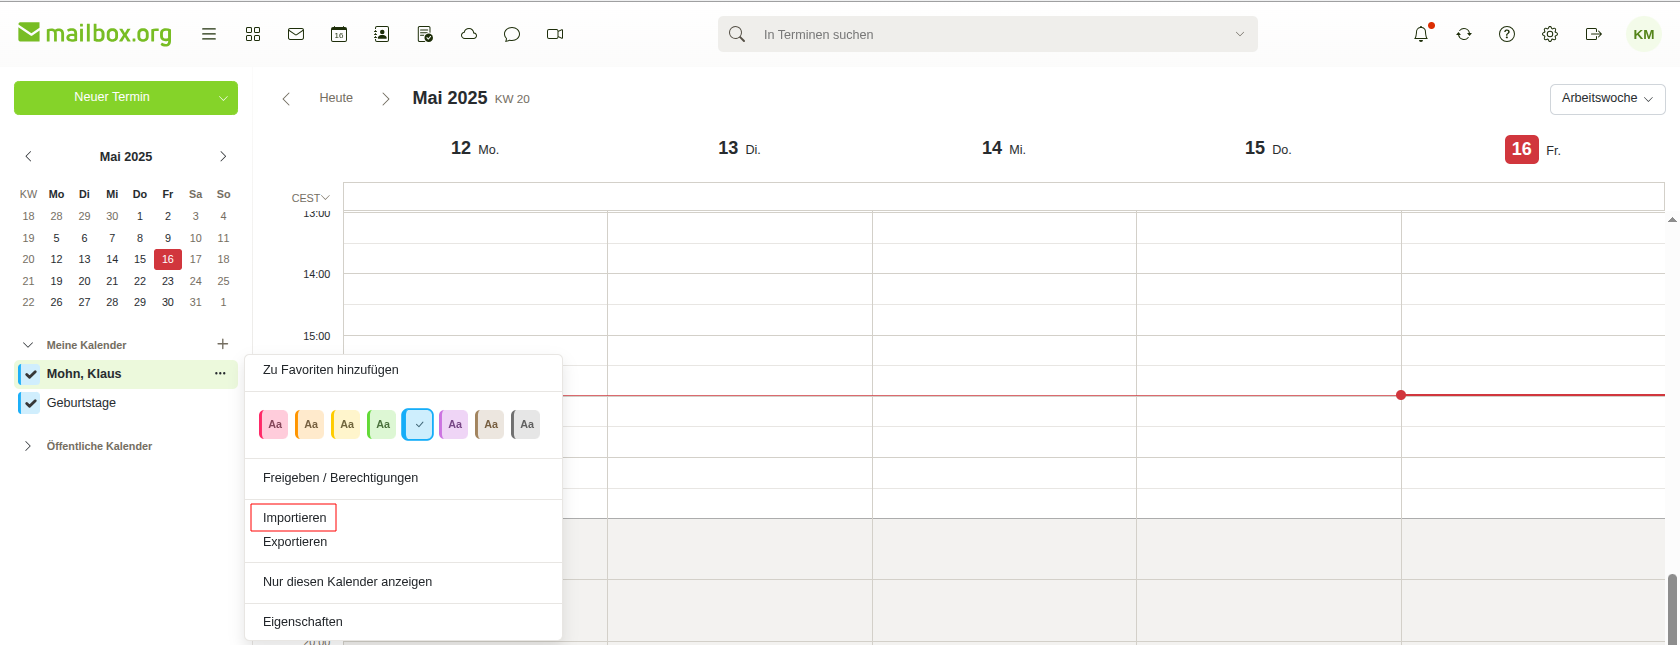Viewport: 1680px width, 645px height.
Task: Open the video conference camera icon
Action: click(x=555, y=34)
